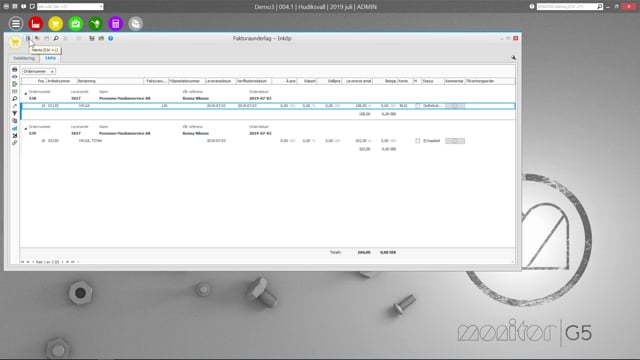640x360 pixels.
Task: Tick the checkbox on the HYLSA, TITAN row
Action: point(418,141)
